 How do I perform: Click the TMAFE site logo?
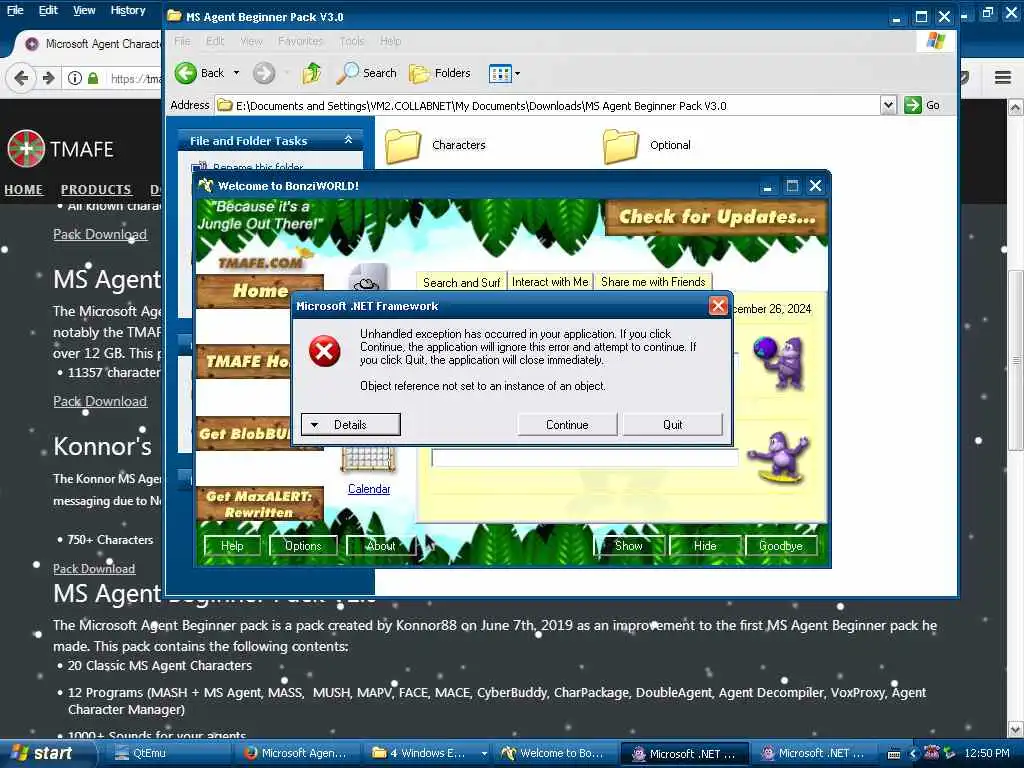(60, 149)
